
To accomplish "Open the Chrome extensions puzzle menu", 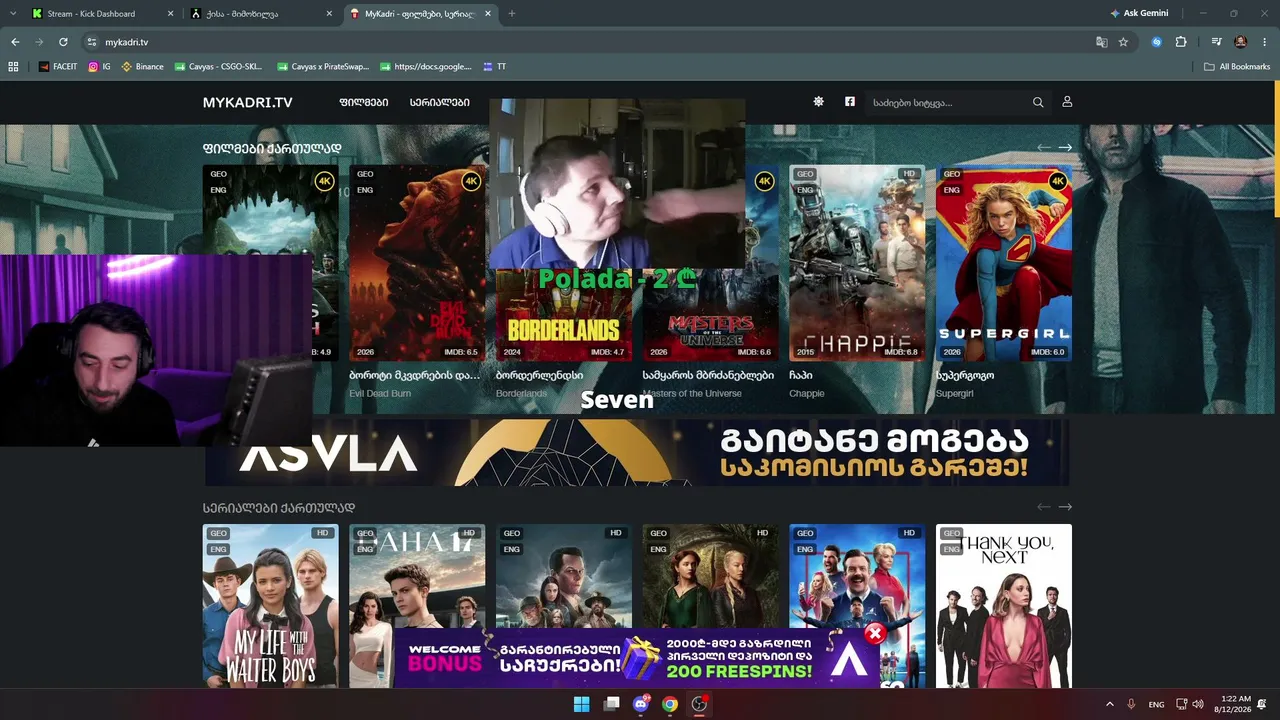I will coord(1181,42).
